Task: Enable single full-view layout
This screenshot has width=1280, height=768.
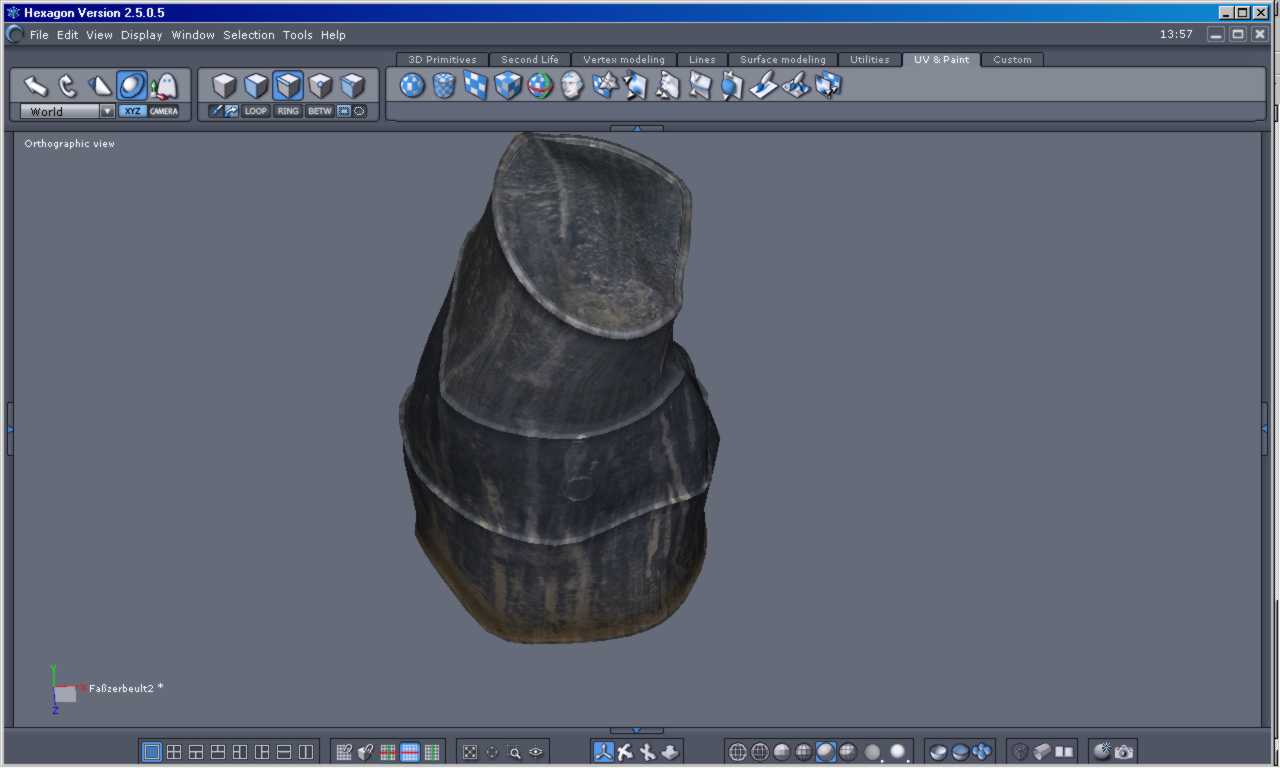Action: click(152, 752)
